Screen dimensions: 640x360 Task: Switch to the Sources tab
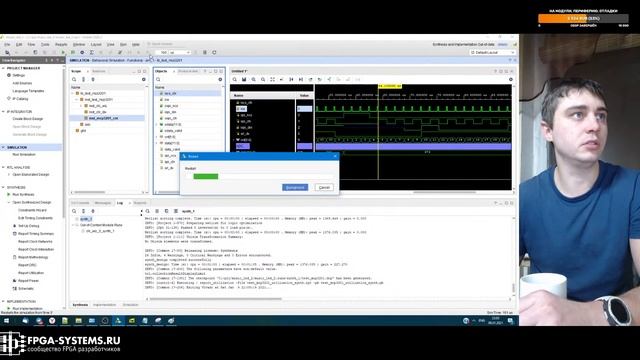pyautogui.click(x=98, y=71)
